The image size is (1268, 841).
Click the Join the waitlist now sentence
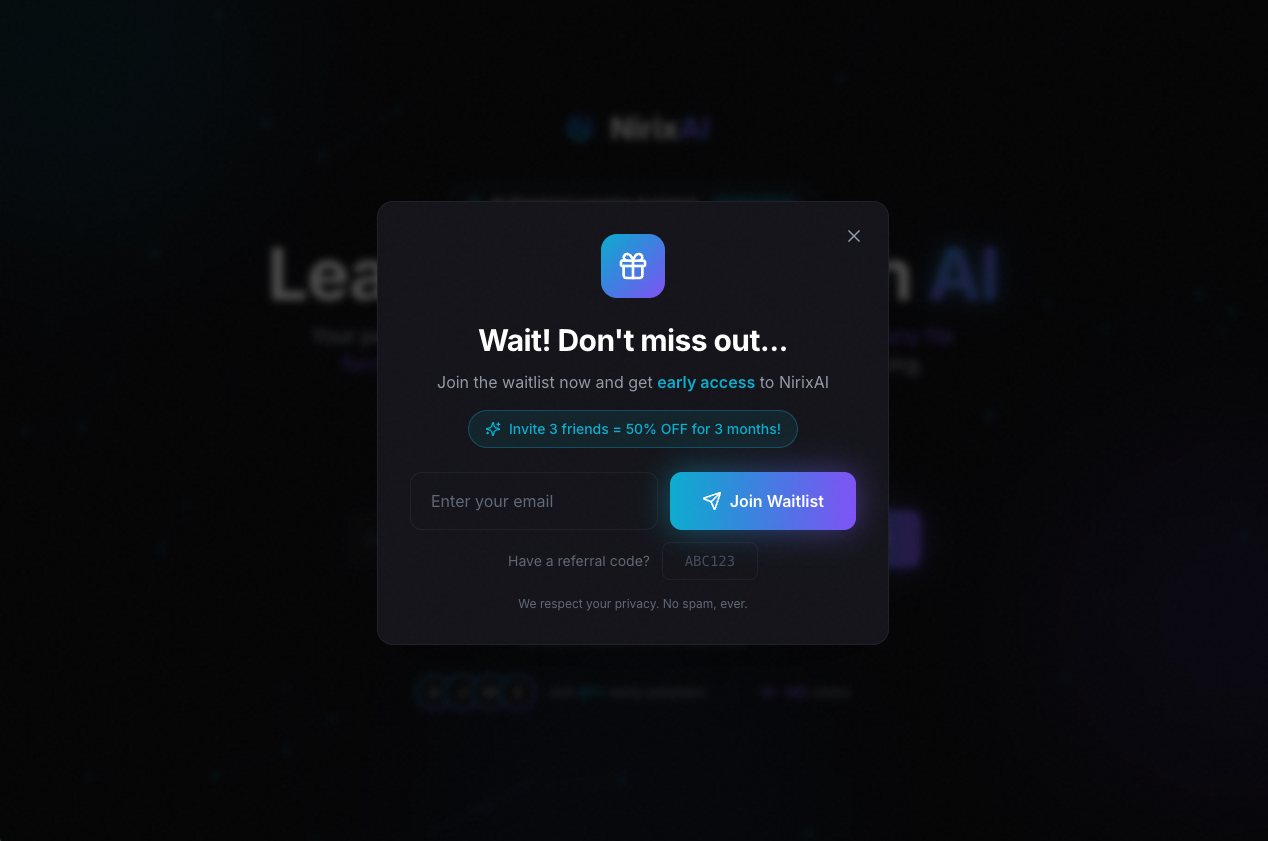(x=633, y=382)
